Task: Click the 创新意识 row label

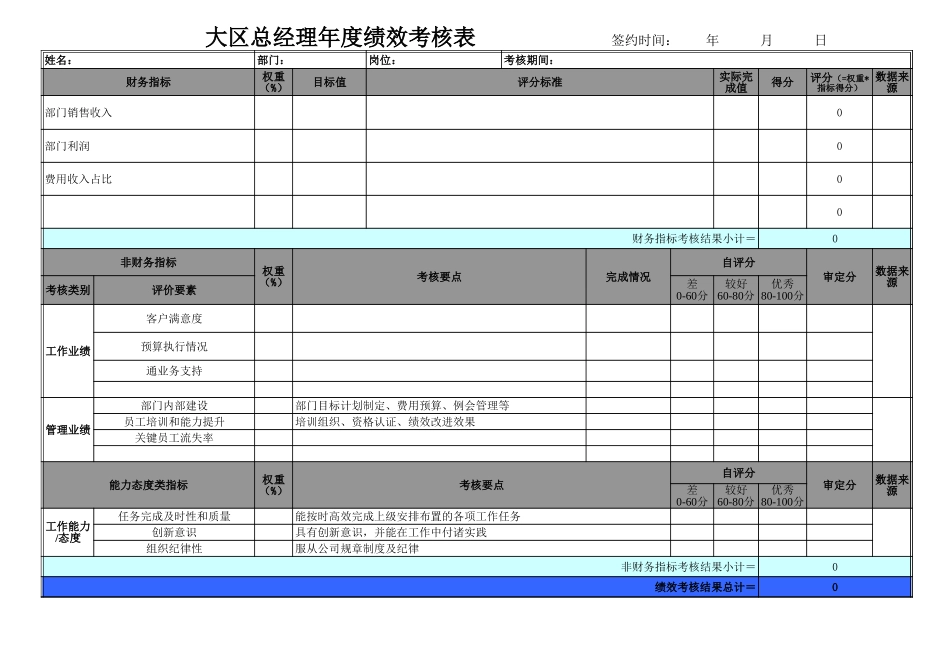Action: (174, 532)
